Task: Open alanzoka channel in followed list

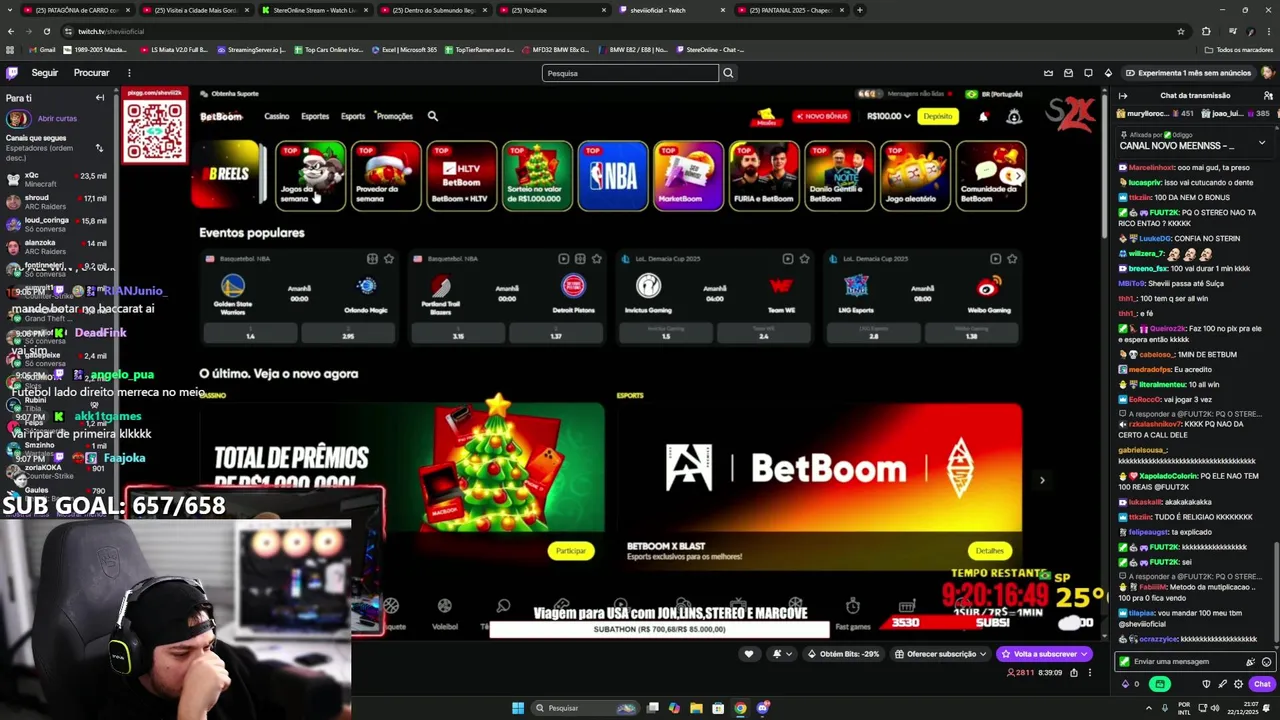Action: click(57, 245)
